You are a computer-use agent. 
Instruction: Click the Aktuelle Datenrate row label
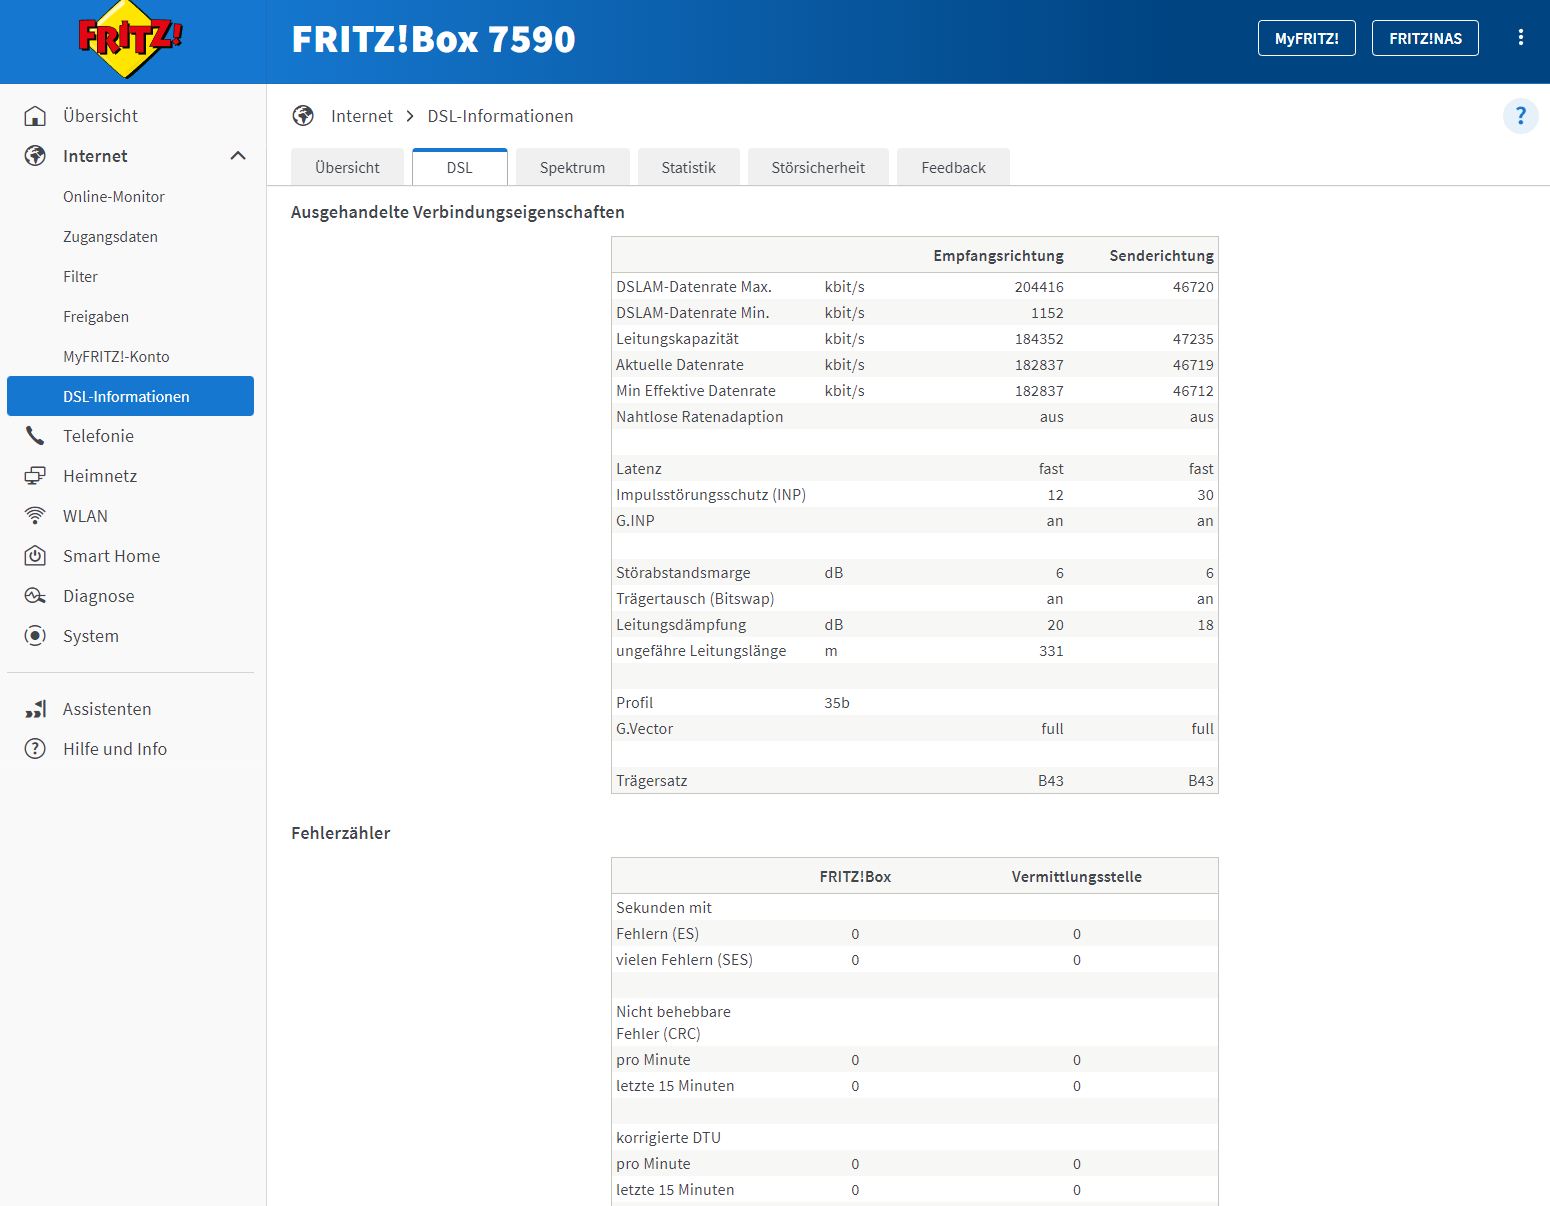pyautogui.click(x=680, y=365)
